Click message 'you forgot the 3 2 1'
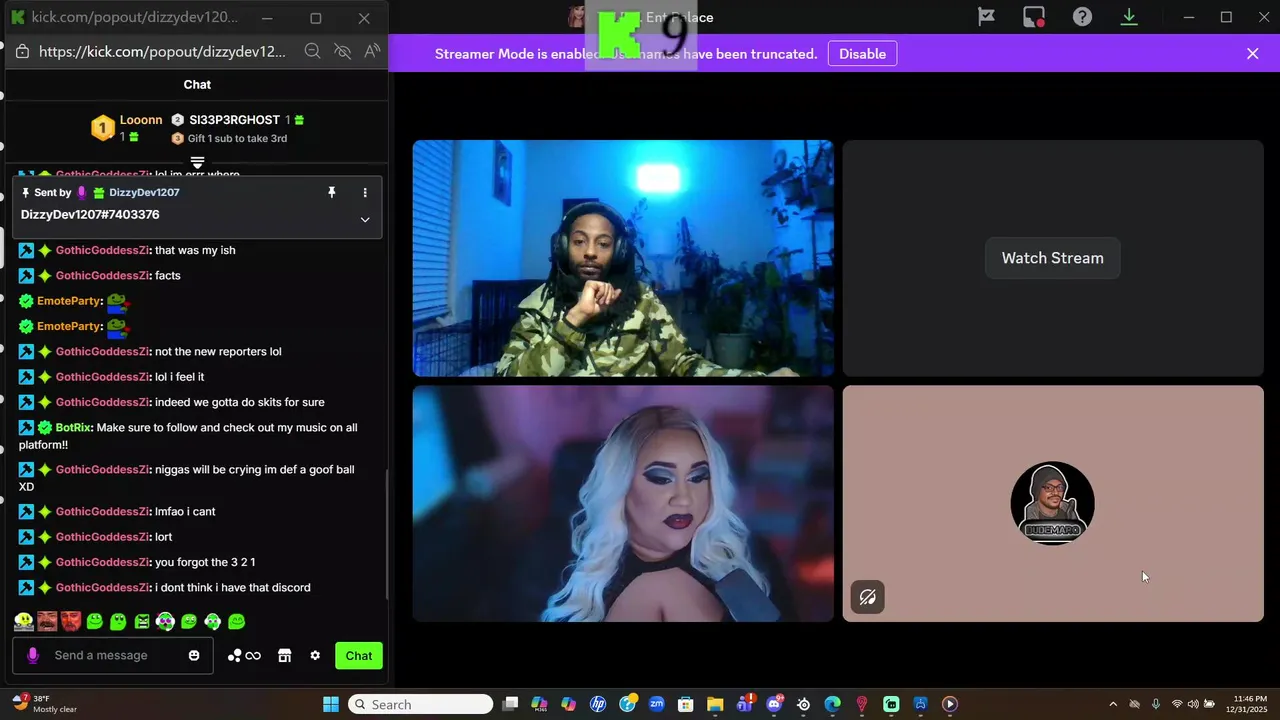The height and width of the screenshot is (720, 1280). coord(205,563)
